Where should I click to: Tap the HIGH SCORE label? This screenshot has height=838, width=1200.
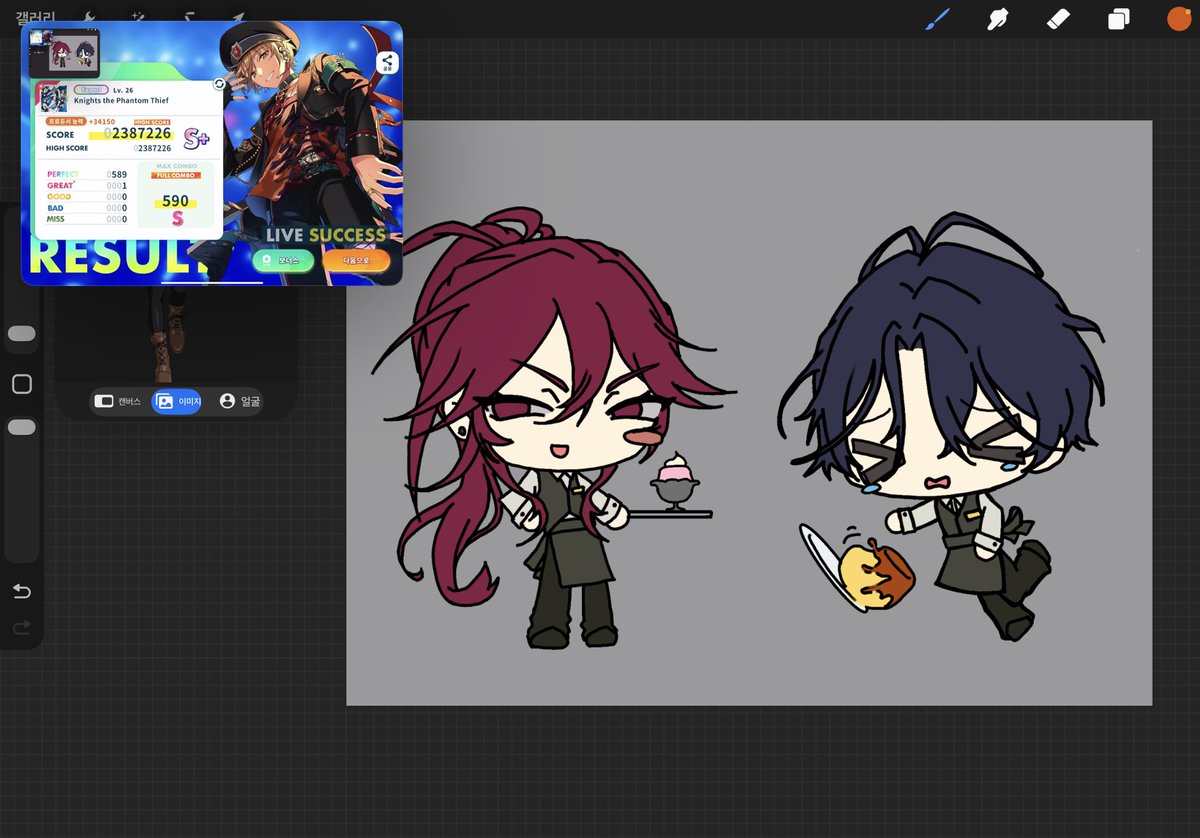[67, 148]
